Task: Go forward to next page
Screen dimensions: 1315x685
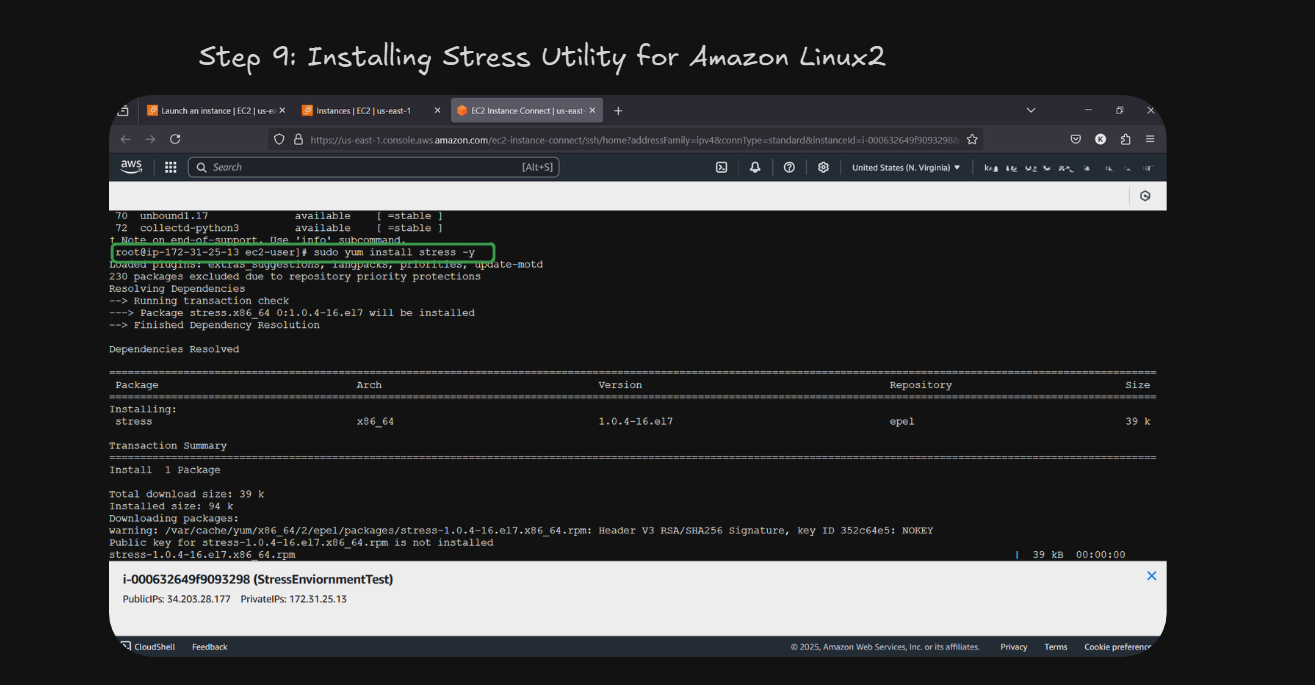Action: (150, 139)
